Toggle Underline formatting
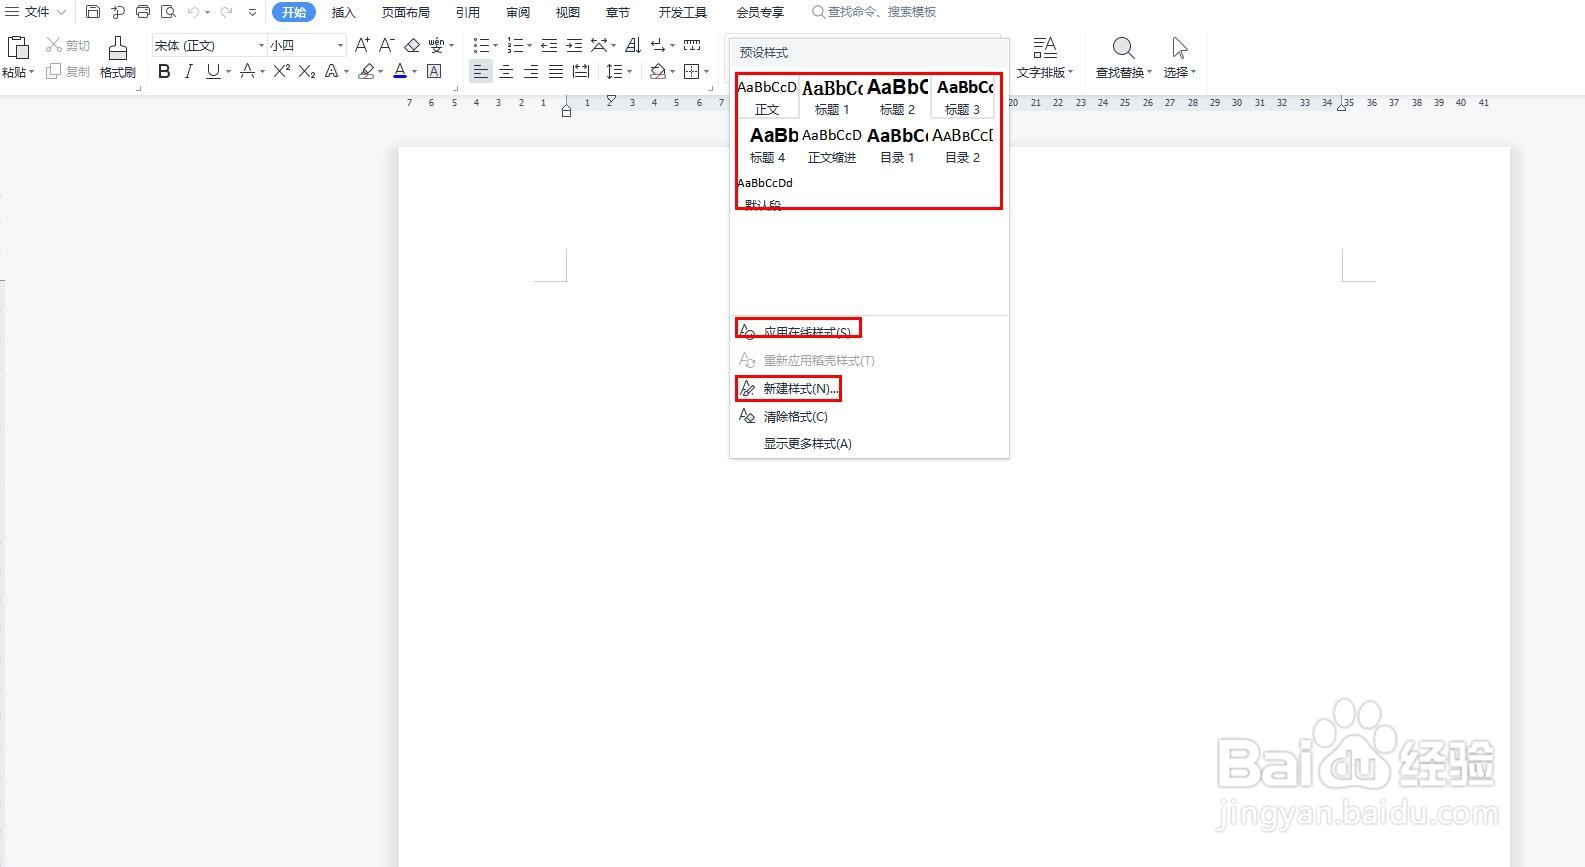Screen dimensions: 1585x867 (213, 71)
